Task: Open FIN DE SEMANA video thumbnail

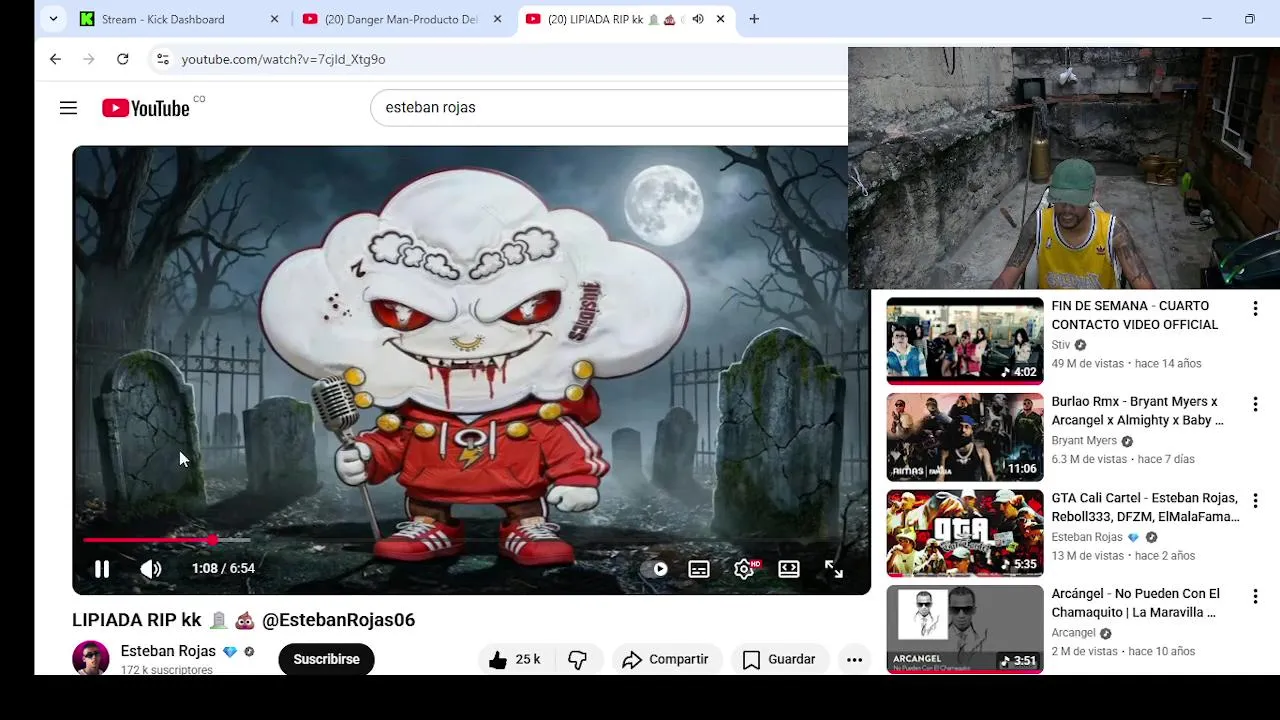Action: tap(965, 341)
